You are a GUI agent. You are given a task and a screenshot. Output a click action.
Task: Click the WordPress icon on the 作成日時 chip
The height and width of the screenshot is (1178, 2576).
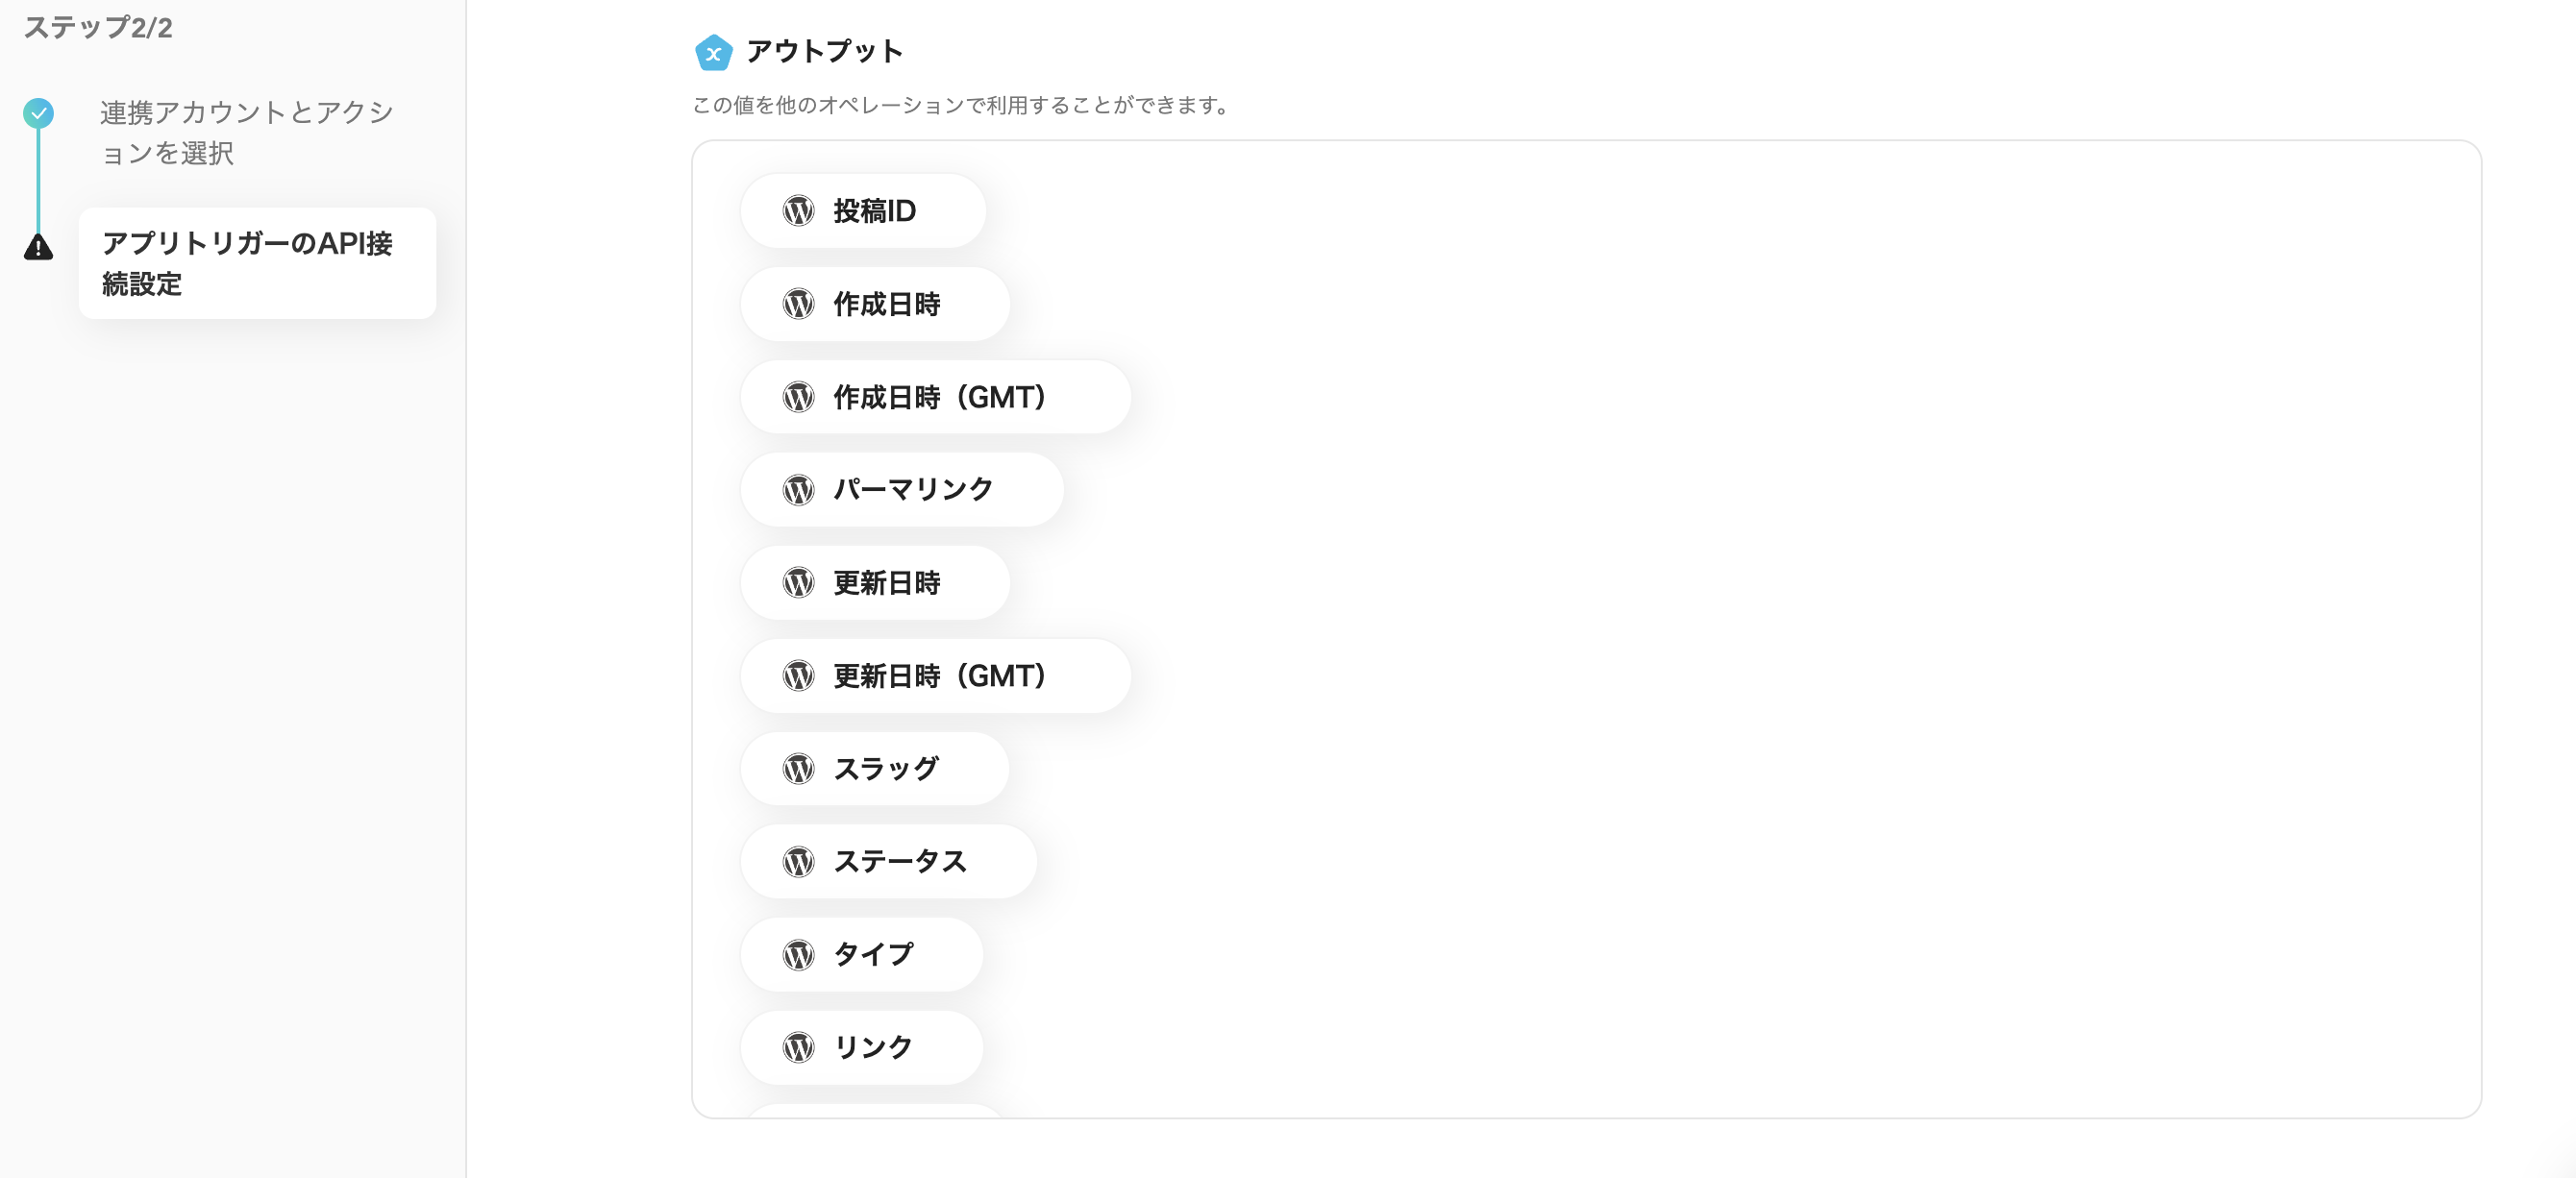(799, 304)
